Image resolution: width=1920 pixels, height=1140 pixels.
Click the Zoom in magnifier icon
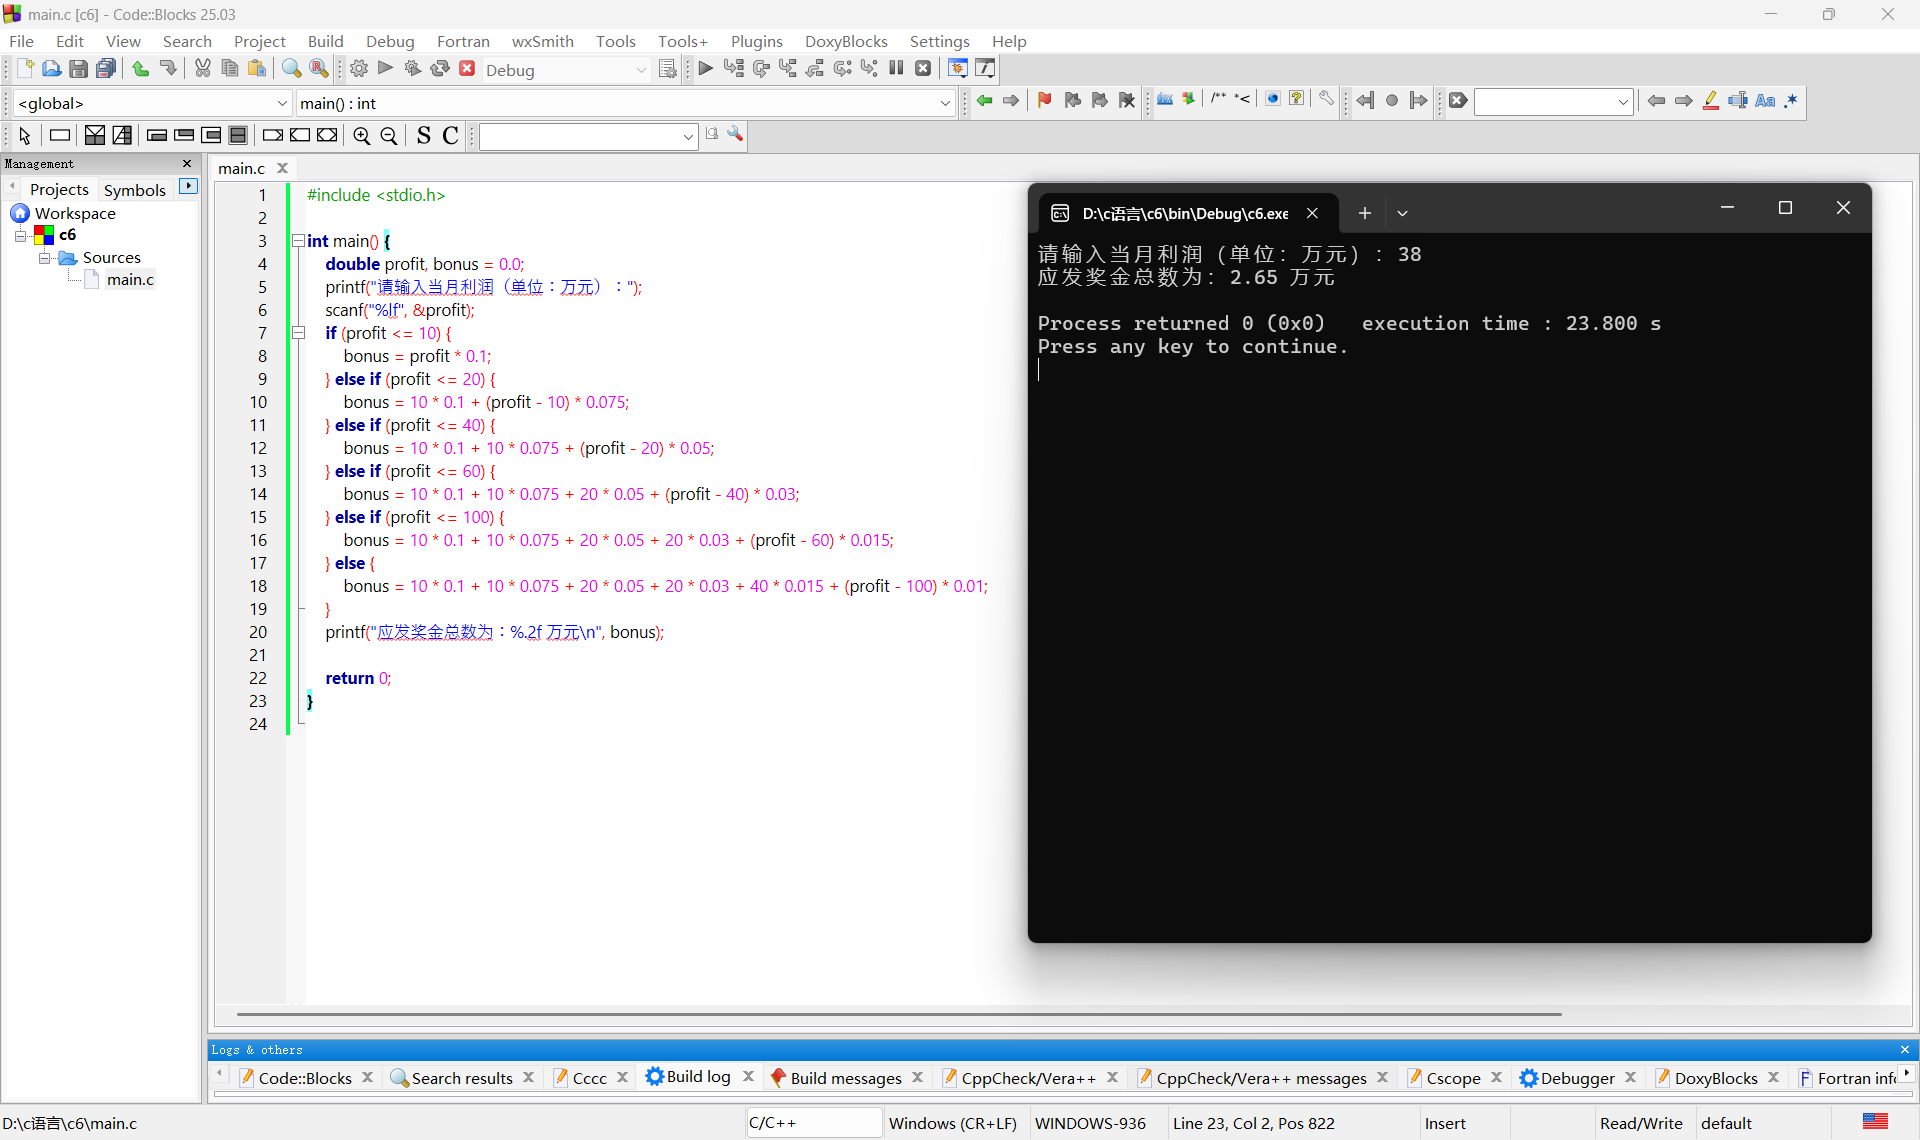[x=362, y=136]
